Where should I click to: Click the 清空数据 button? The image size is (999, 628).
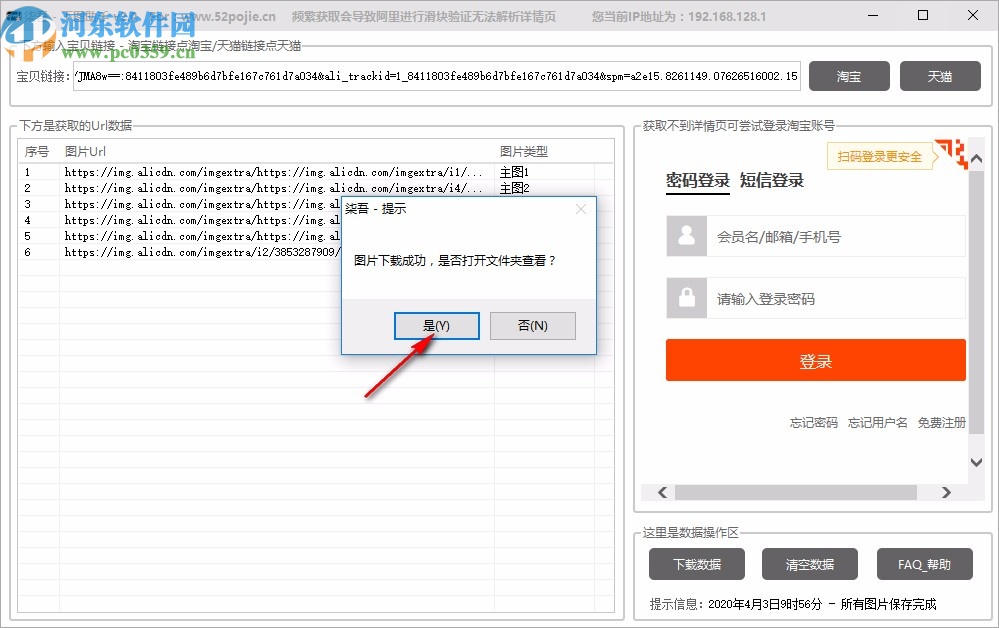[x=810, y=564]
